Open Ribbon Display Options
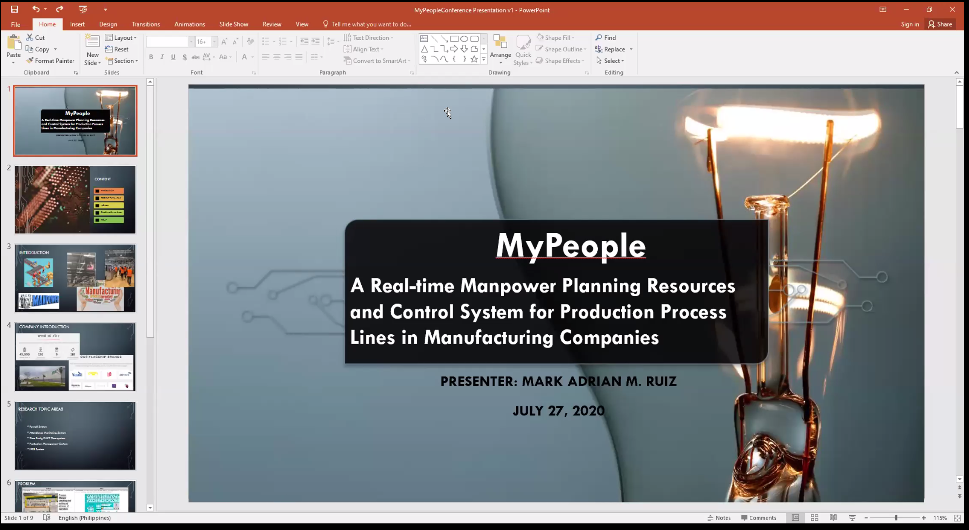 coord(882,9)
